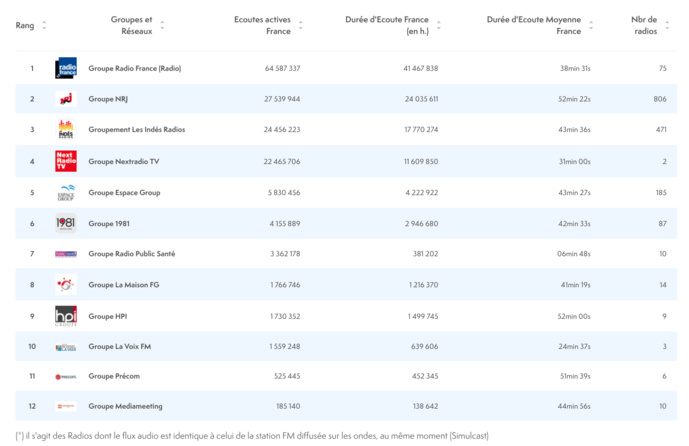Click the Précom logo icon

[x=66, y=377]
